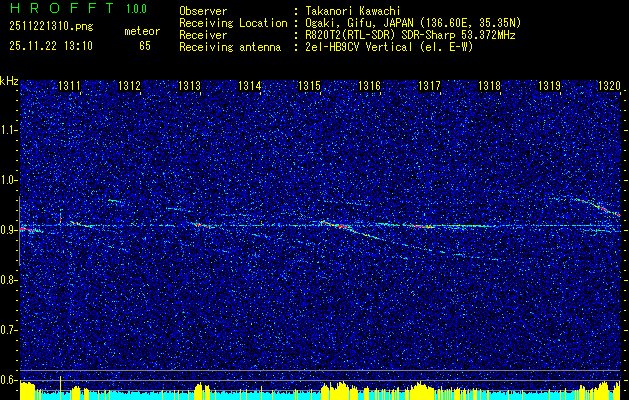629x400 pixels.
Task: Click the meteor label
Action: [x=142, y=31]
